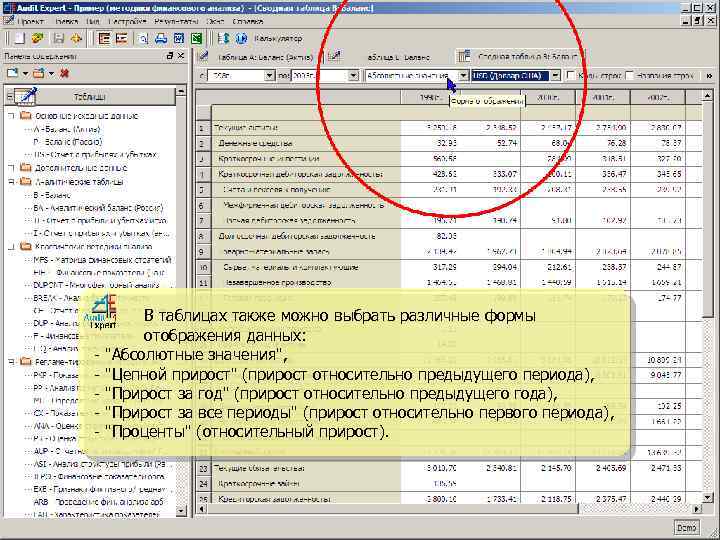Click the blue arrows recalculation icon
720x540 pixels.
click(224, 39)
